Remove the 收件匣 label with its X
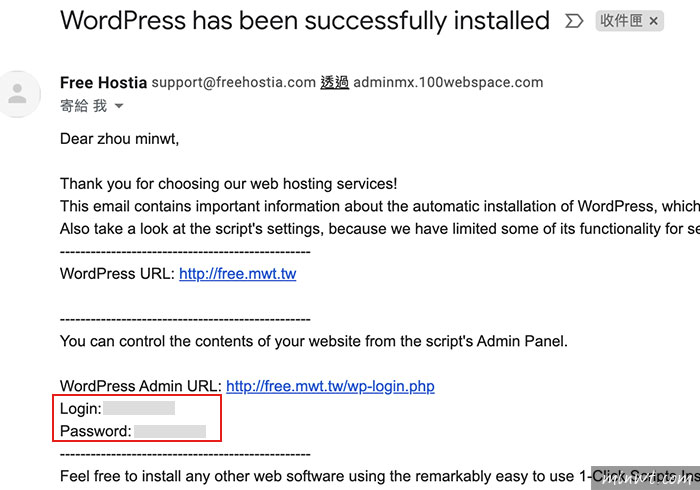Image resolution: width=700 pixels, height=490 pixels. pos(654,21)
